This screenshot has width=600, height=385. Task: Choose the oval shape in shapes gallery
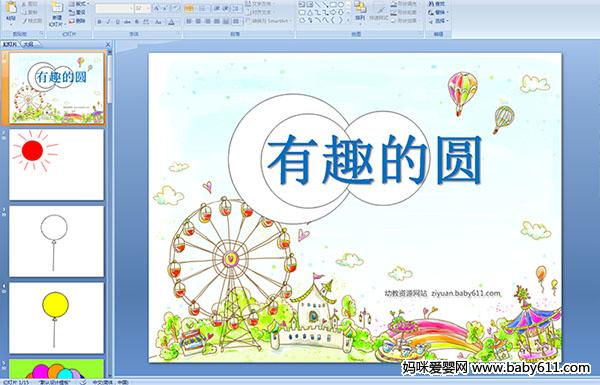[x=341, y=5]
